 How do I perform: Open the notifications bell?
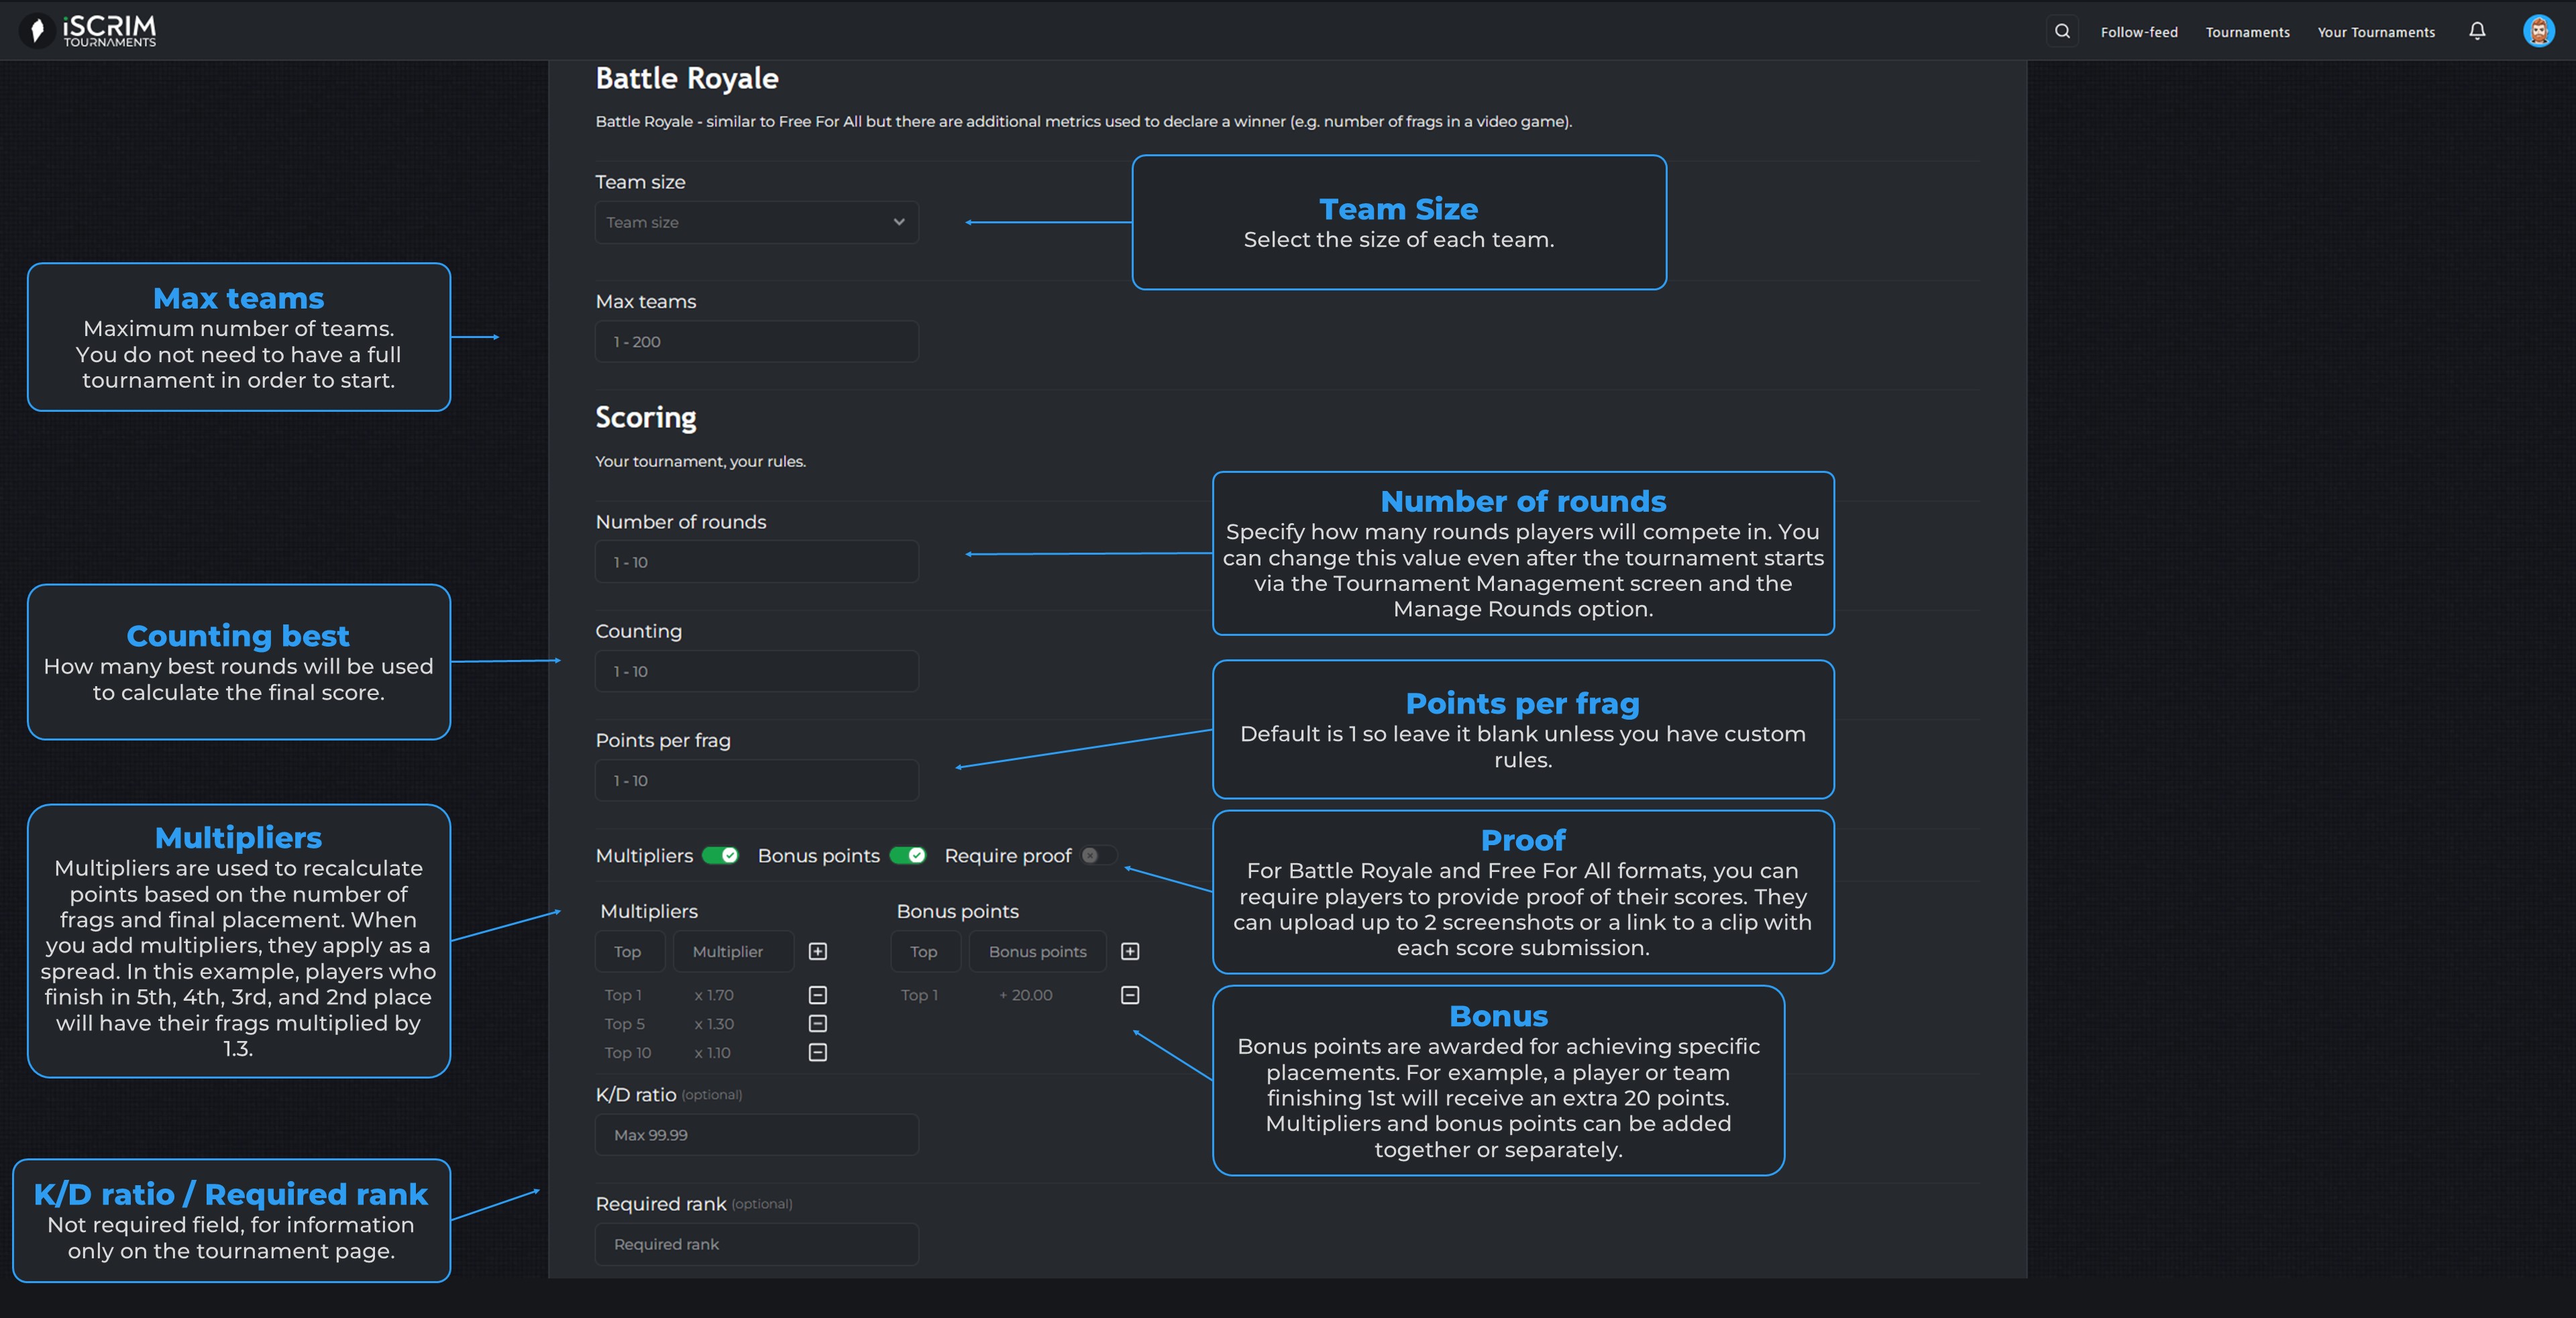click(2477, 31)
